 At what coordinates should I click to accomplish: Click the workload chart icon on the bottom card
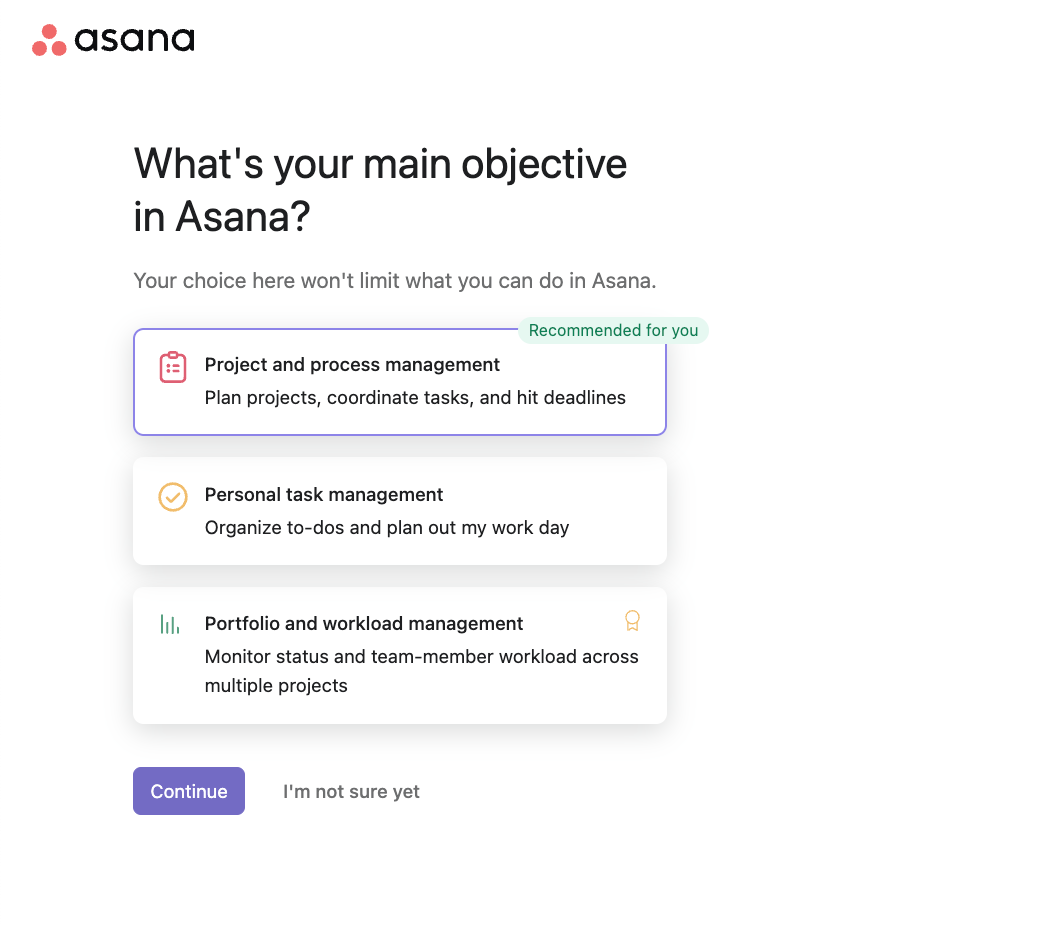coord(171,623)
